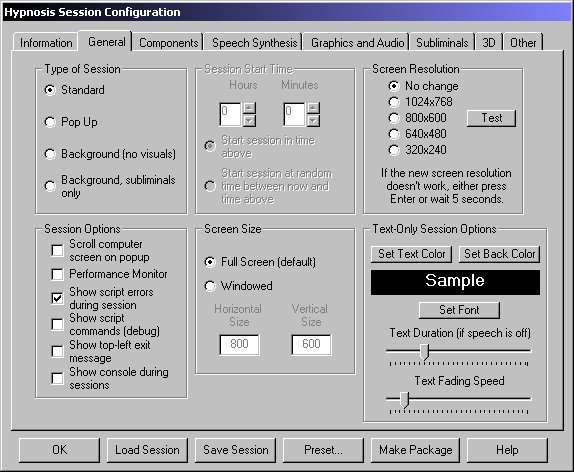Click the Text Fading Speed slider thumb
This screenshot has height=472, width=574.
pos(404,399)
